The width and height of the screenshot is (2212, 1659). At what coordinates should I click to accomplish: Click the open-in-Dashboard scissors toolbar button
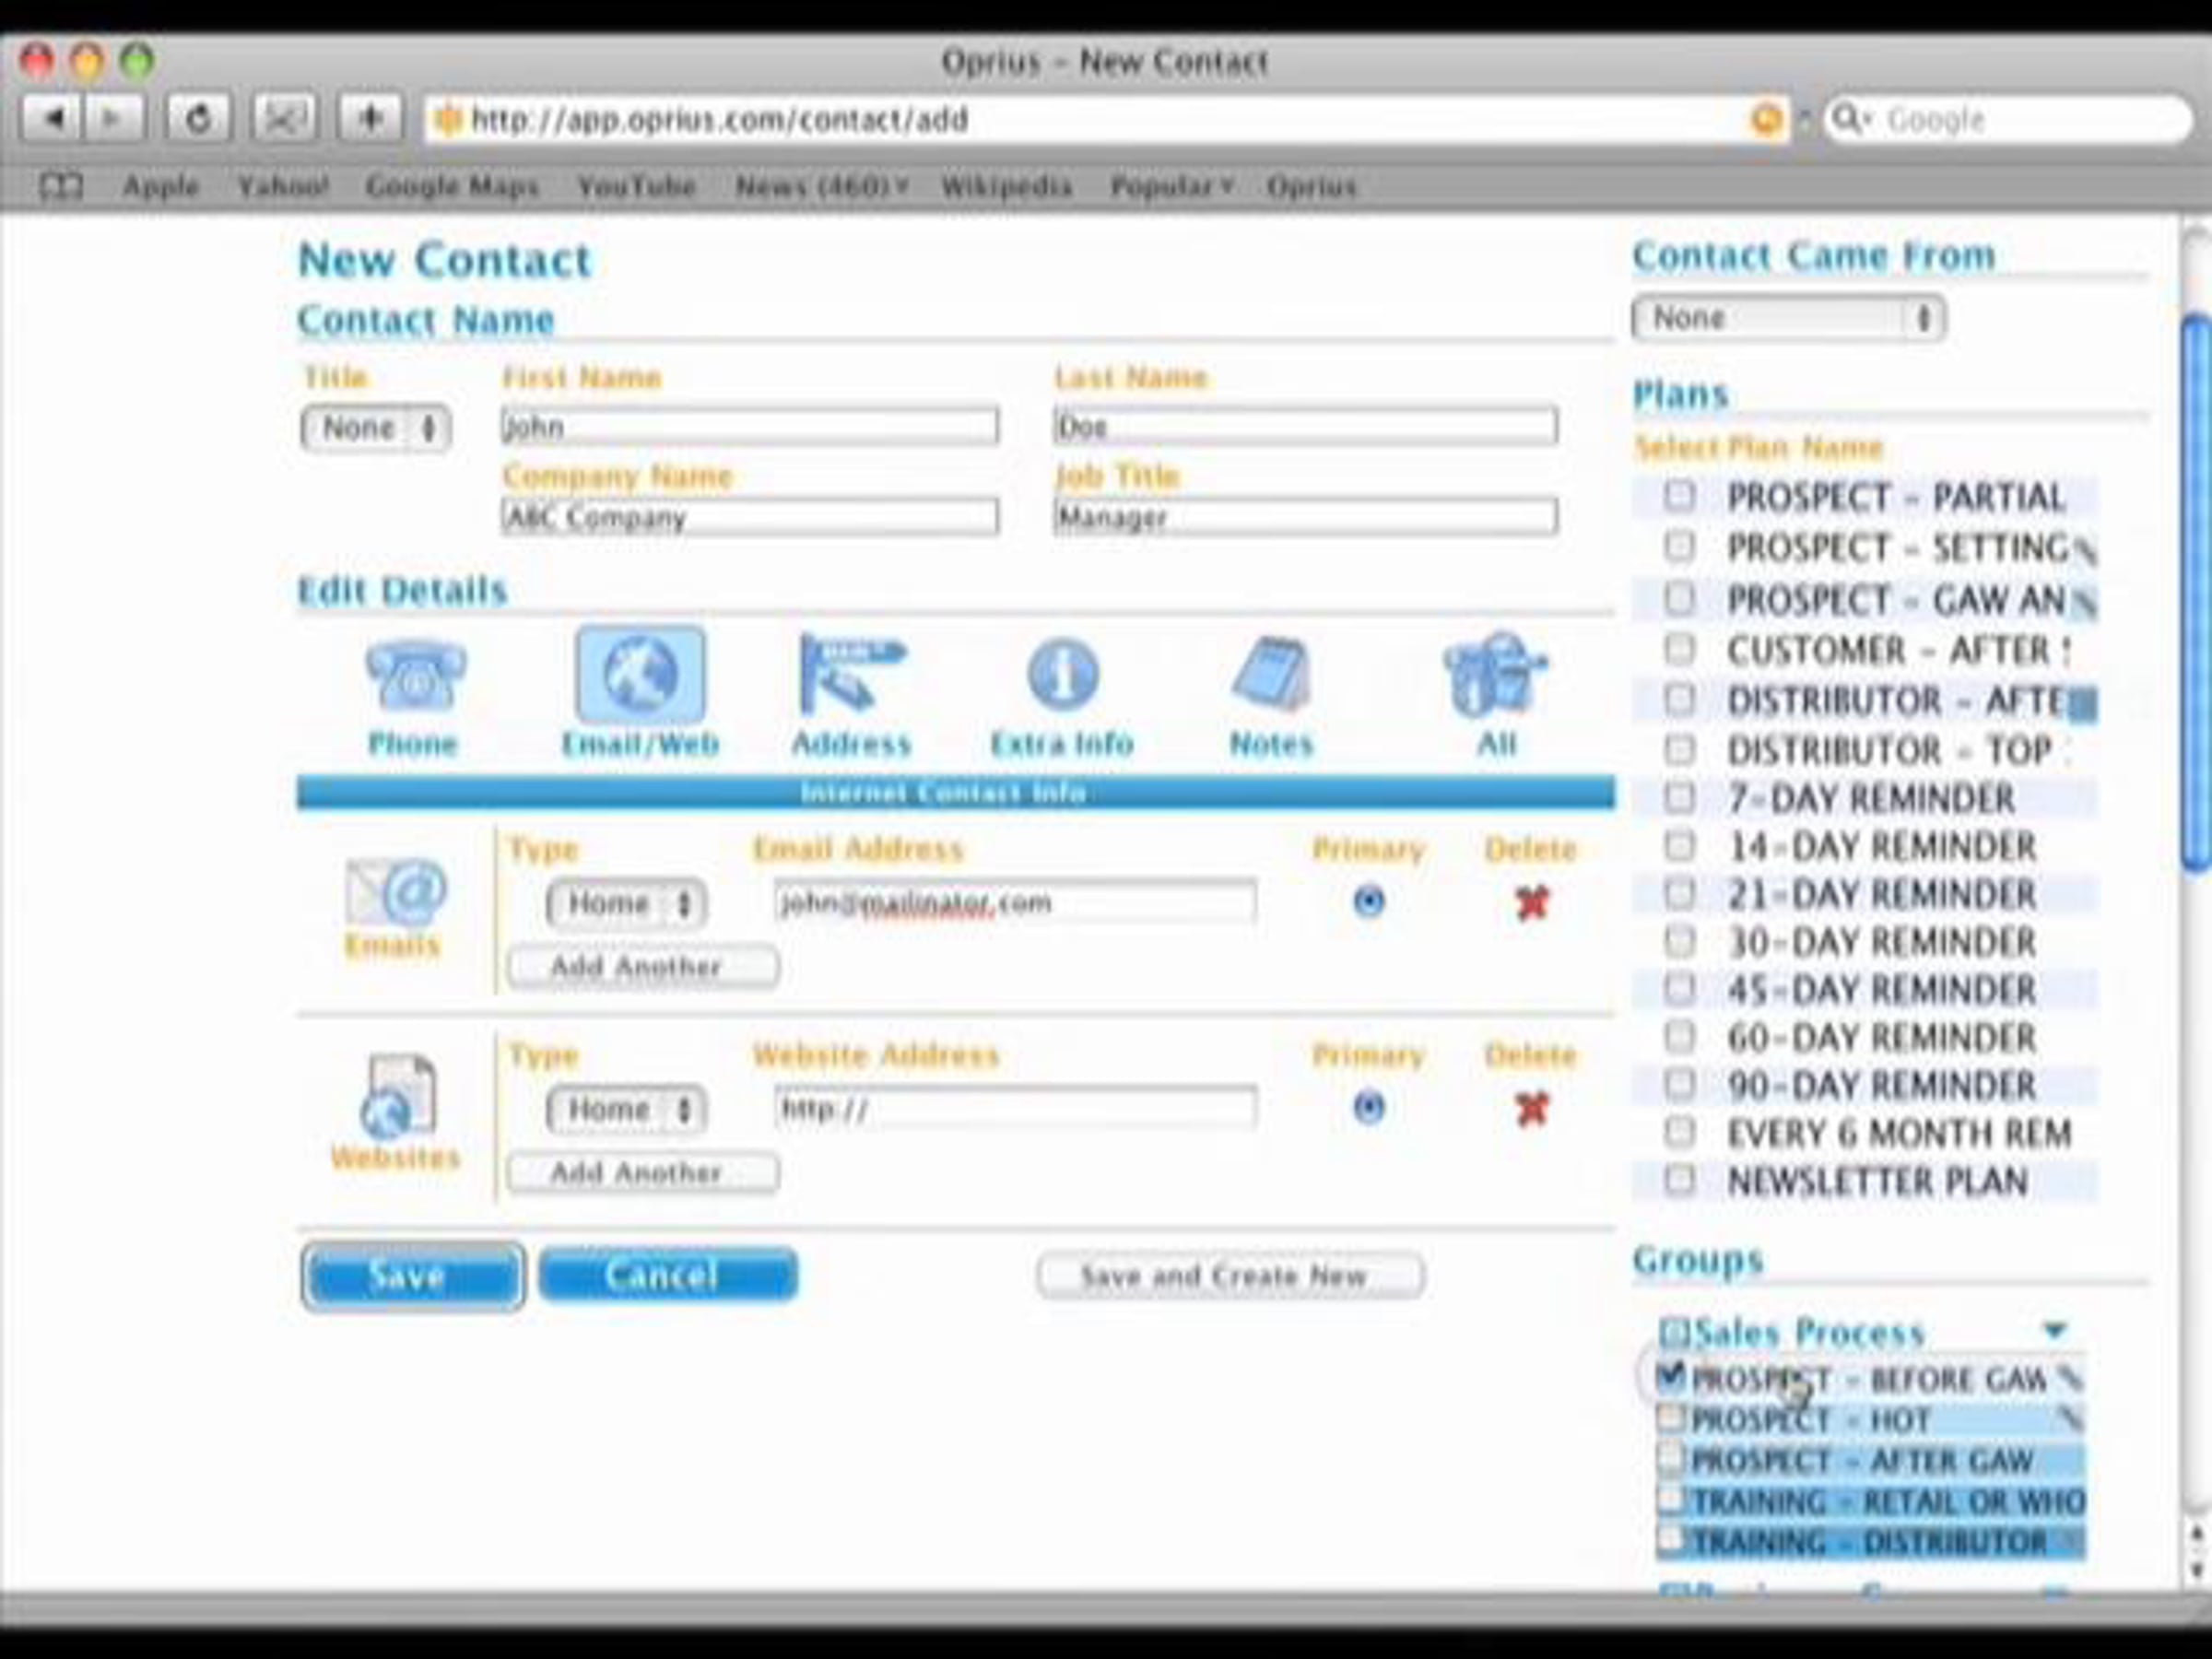point(285,119)
